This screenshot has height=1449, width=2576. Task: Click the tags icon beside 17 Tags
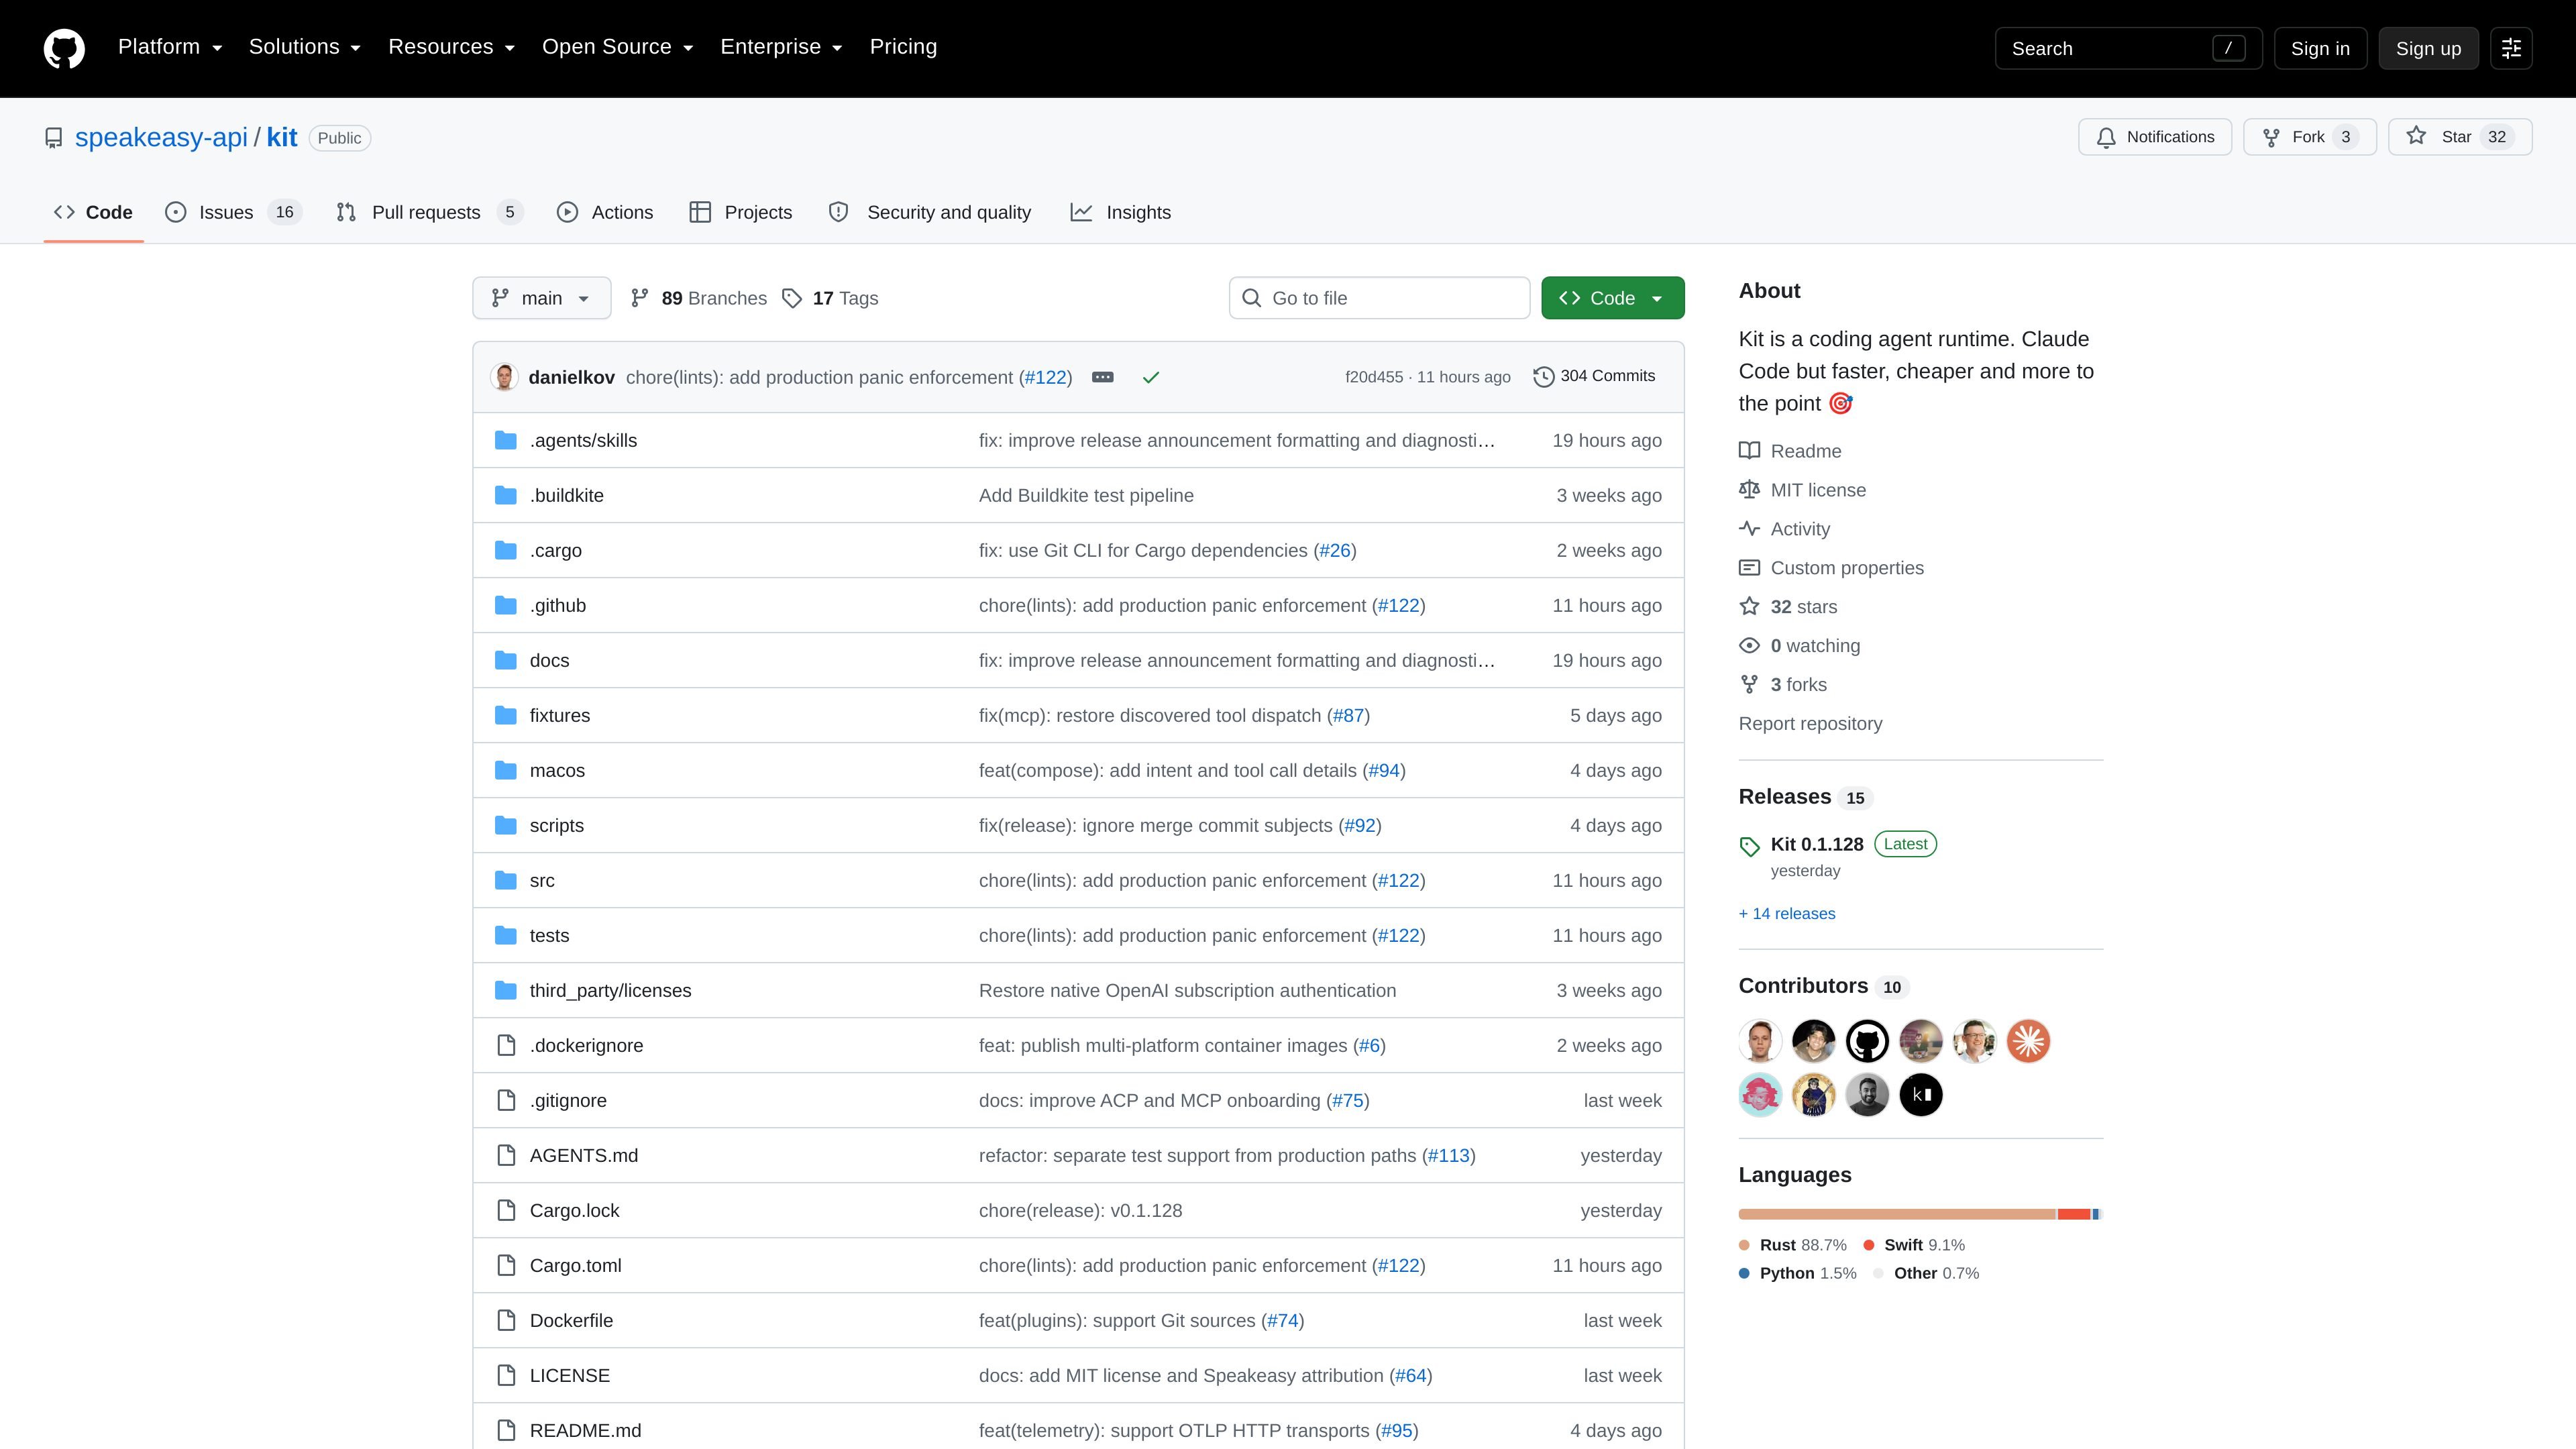(792, 298)
